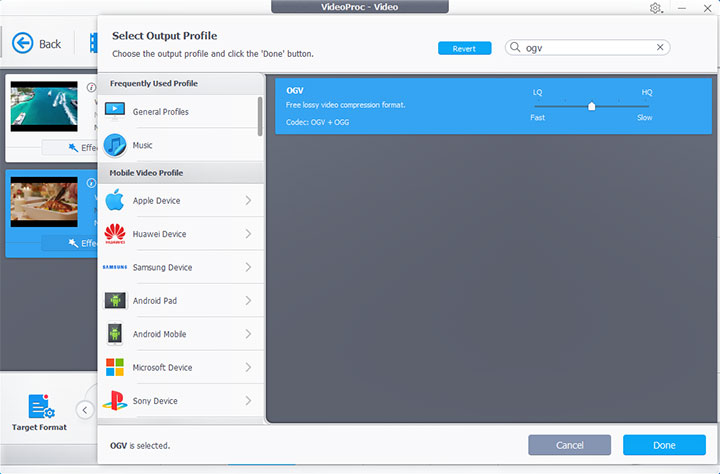The width and height of the screenshot is (720, 474).
Task: Minimize the VideoProc window
Action: pyautogui.click(x=682, y=8)
